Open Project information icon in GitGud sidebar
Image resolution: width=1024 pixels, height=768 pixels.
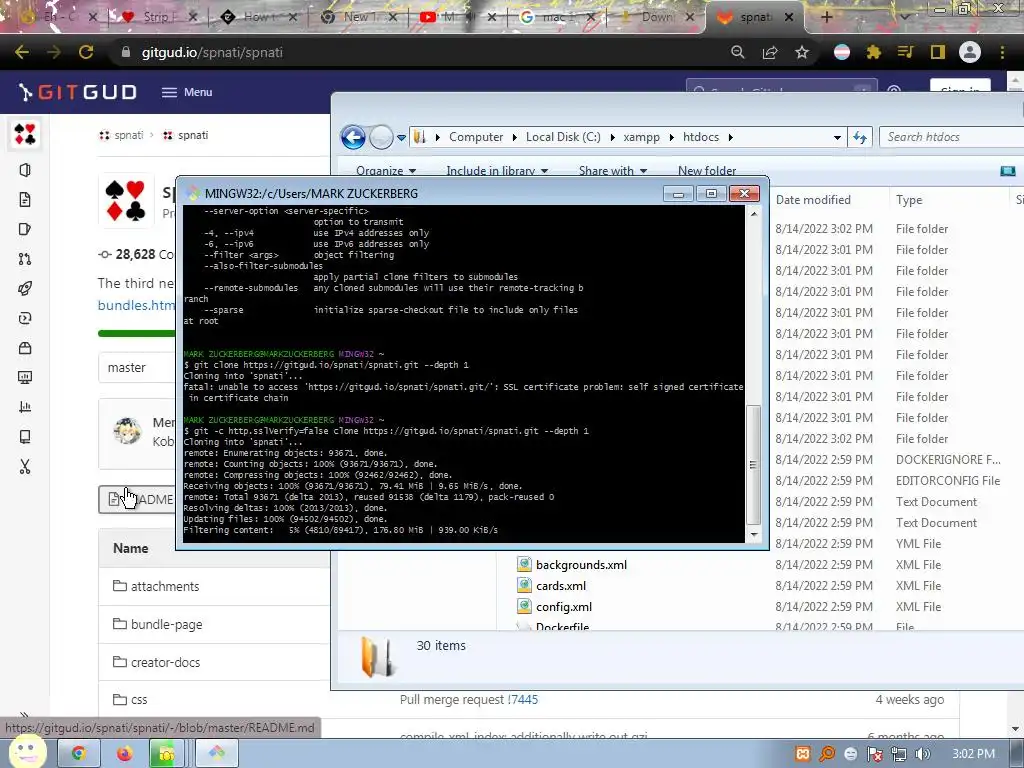pyautogui.click(x=25, y=170)
